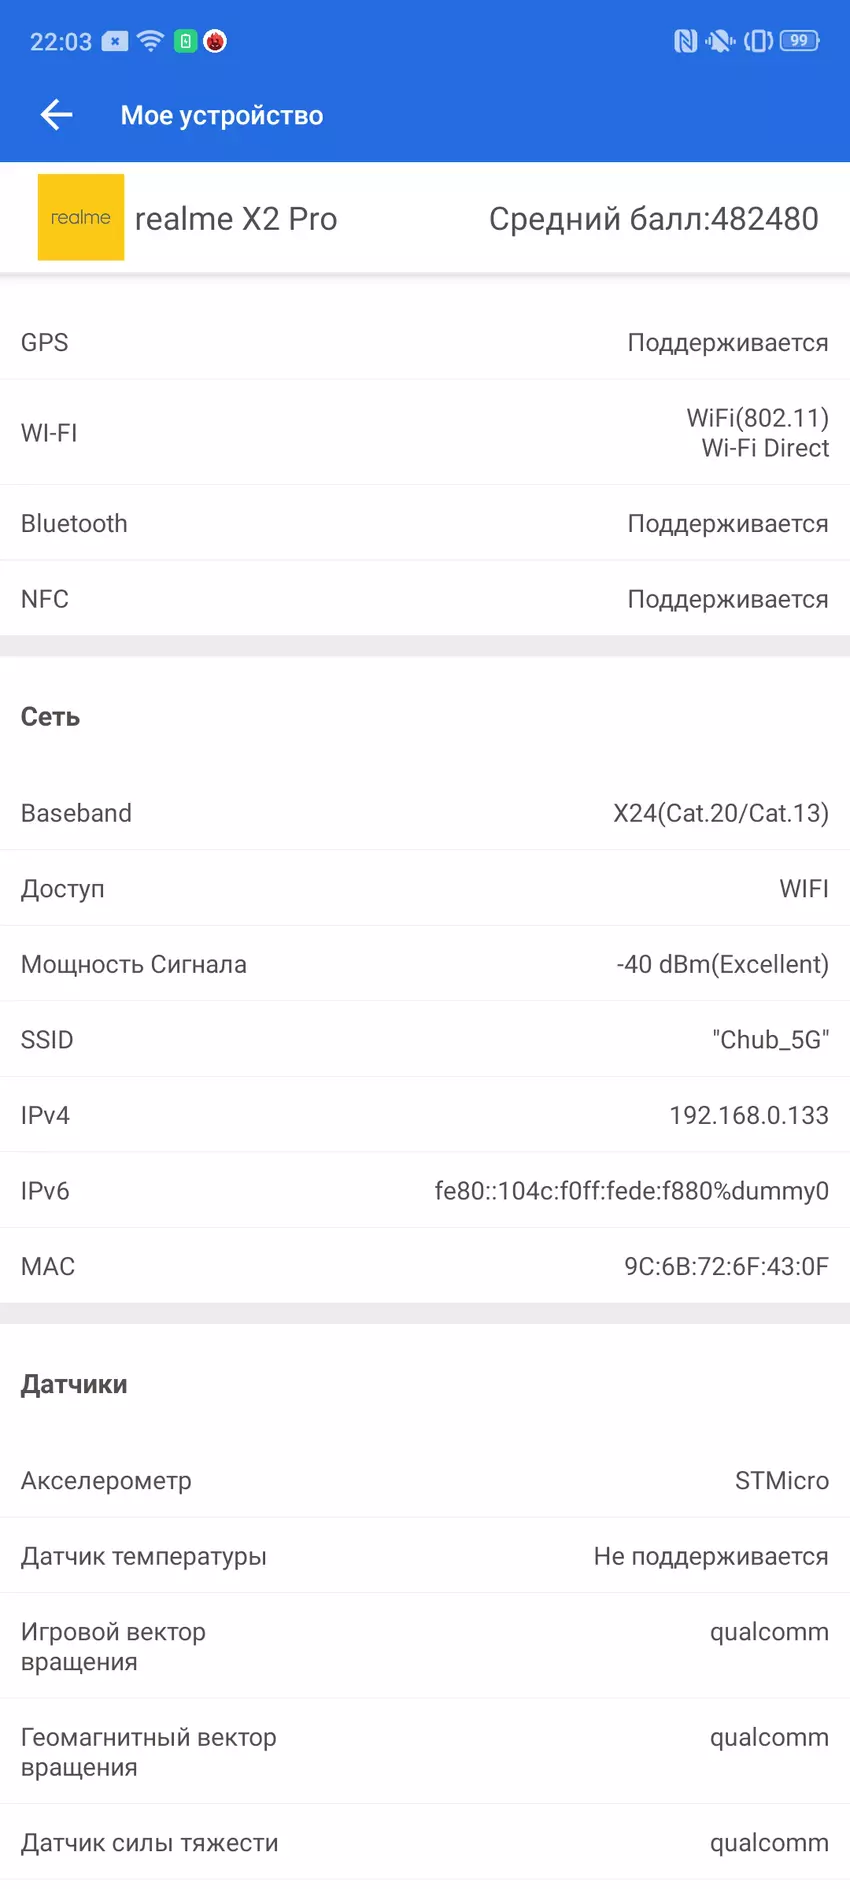850x1889 pixels.
Task: Select the GPS support row
Action: pyautogui.click(x=425, y=342)
